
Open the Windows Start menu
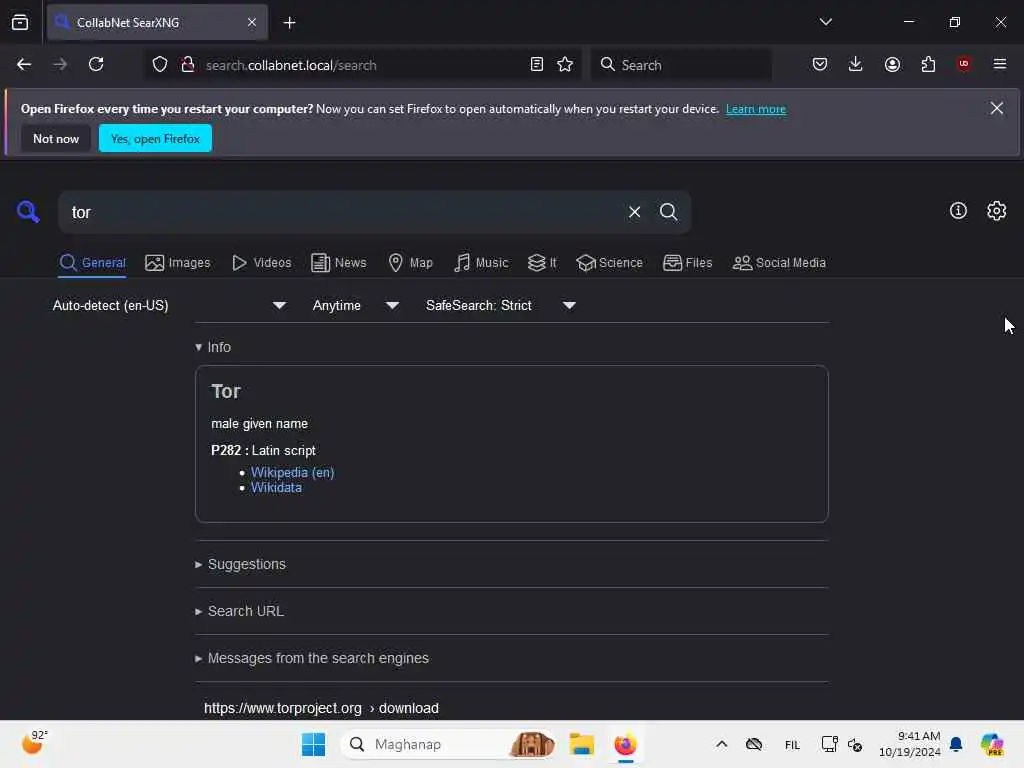click(313, 744)
